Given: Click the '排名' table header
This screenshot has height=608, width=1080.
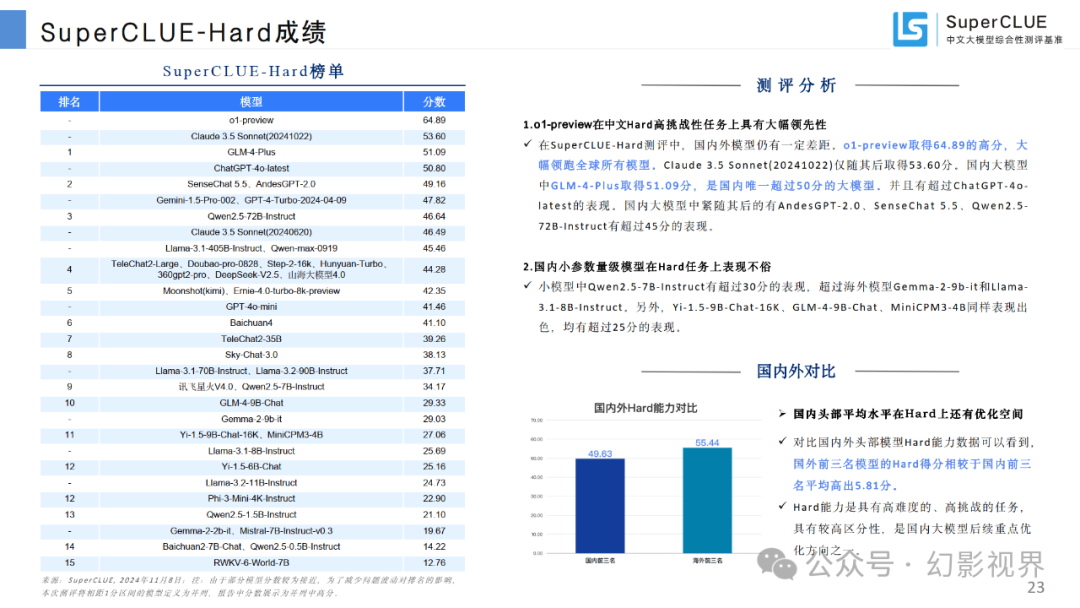Looking at the screenshot, I should point(70,102).
